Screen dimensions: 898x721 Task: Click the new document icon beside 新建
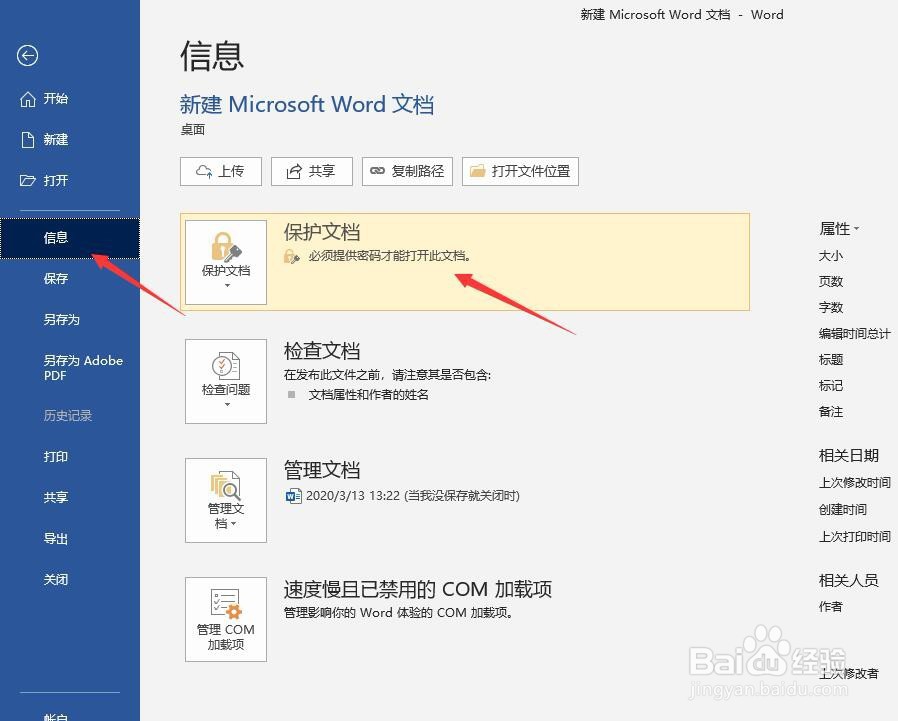coord(27,139)
